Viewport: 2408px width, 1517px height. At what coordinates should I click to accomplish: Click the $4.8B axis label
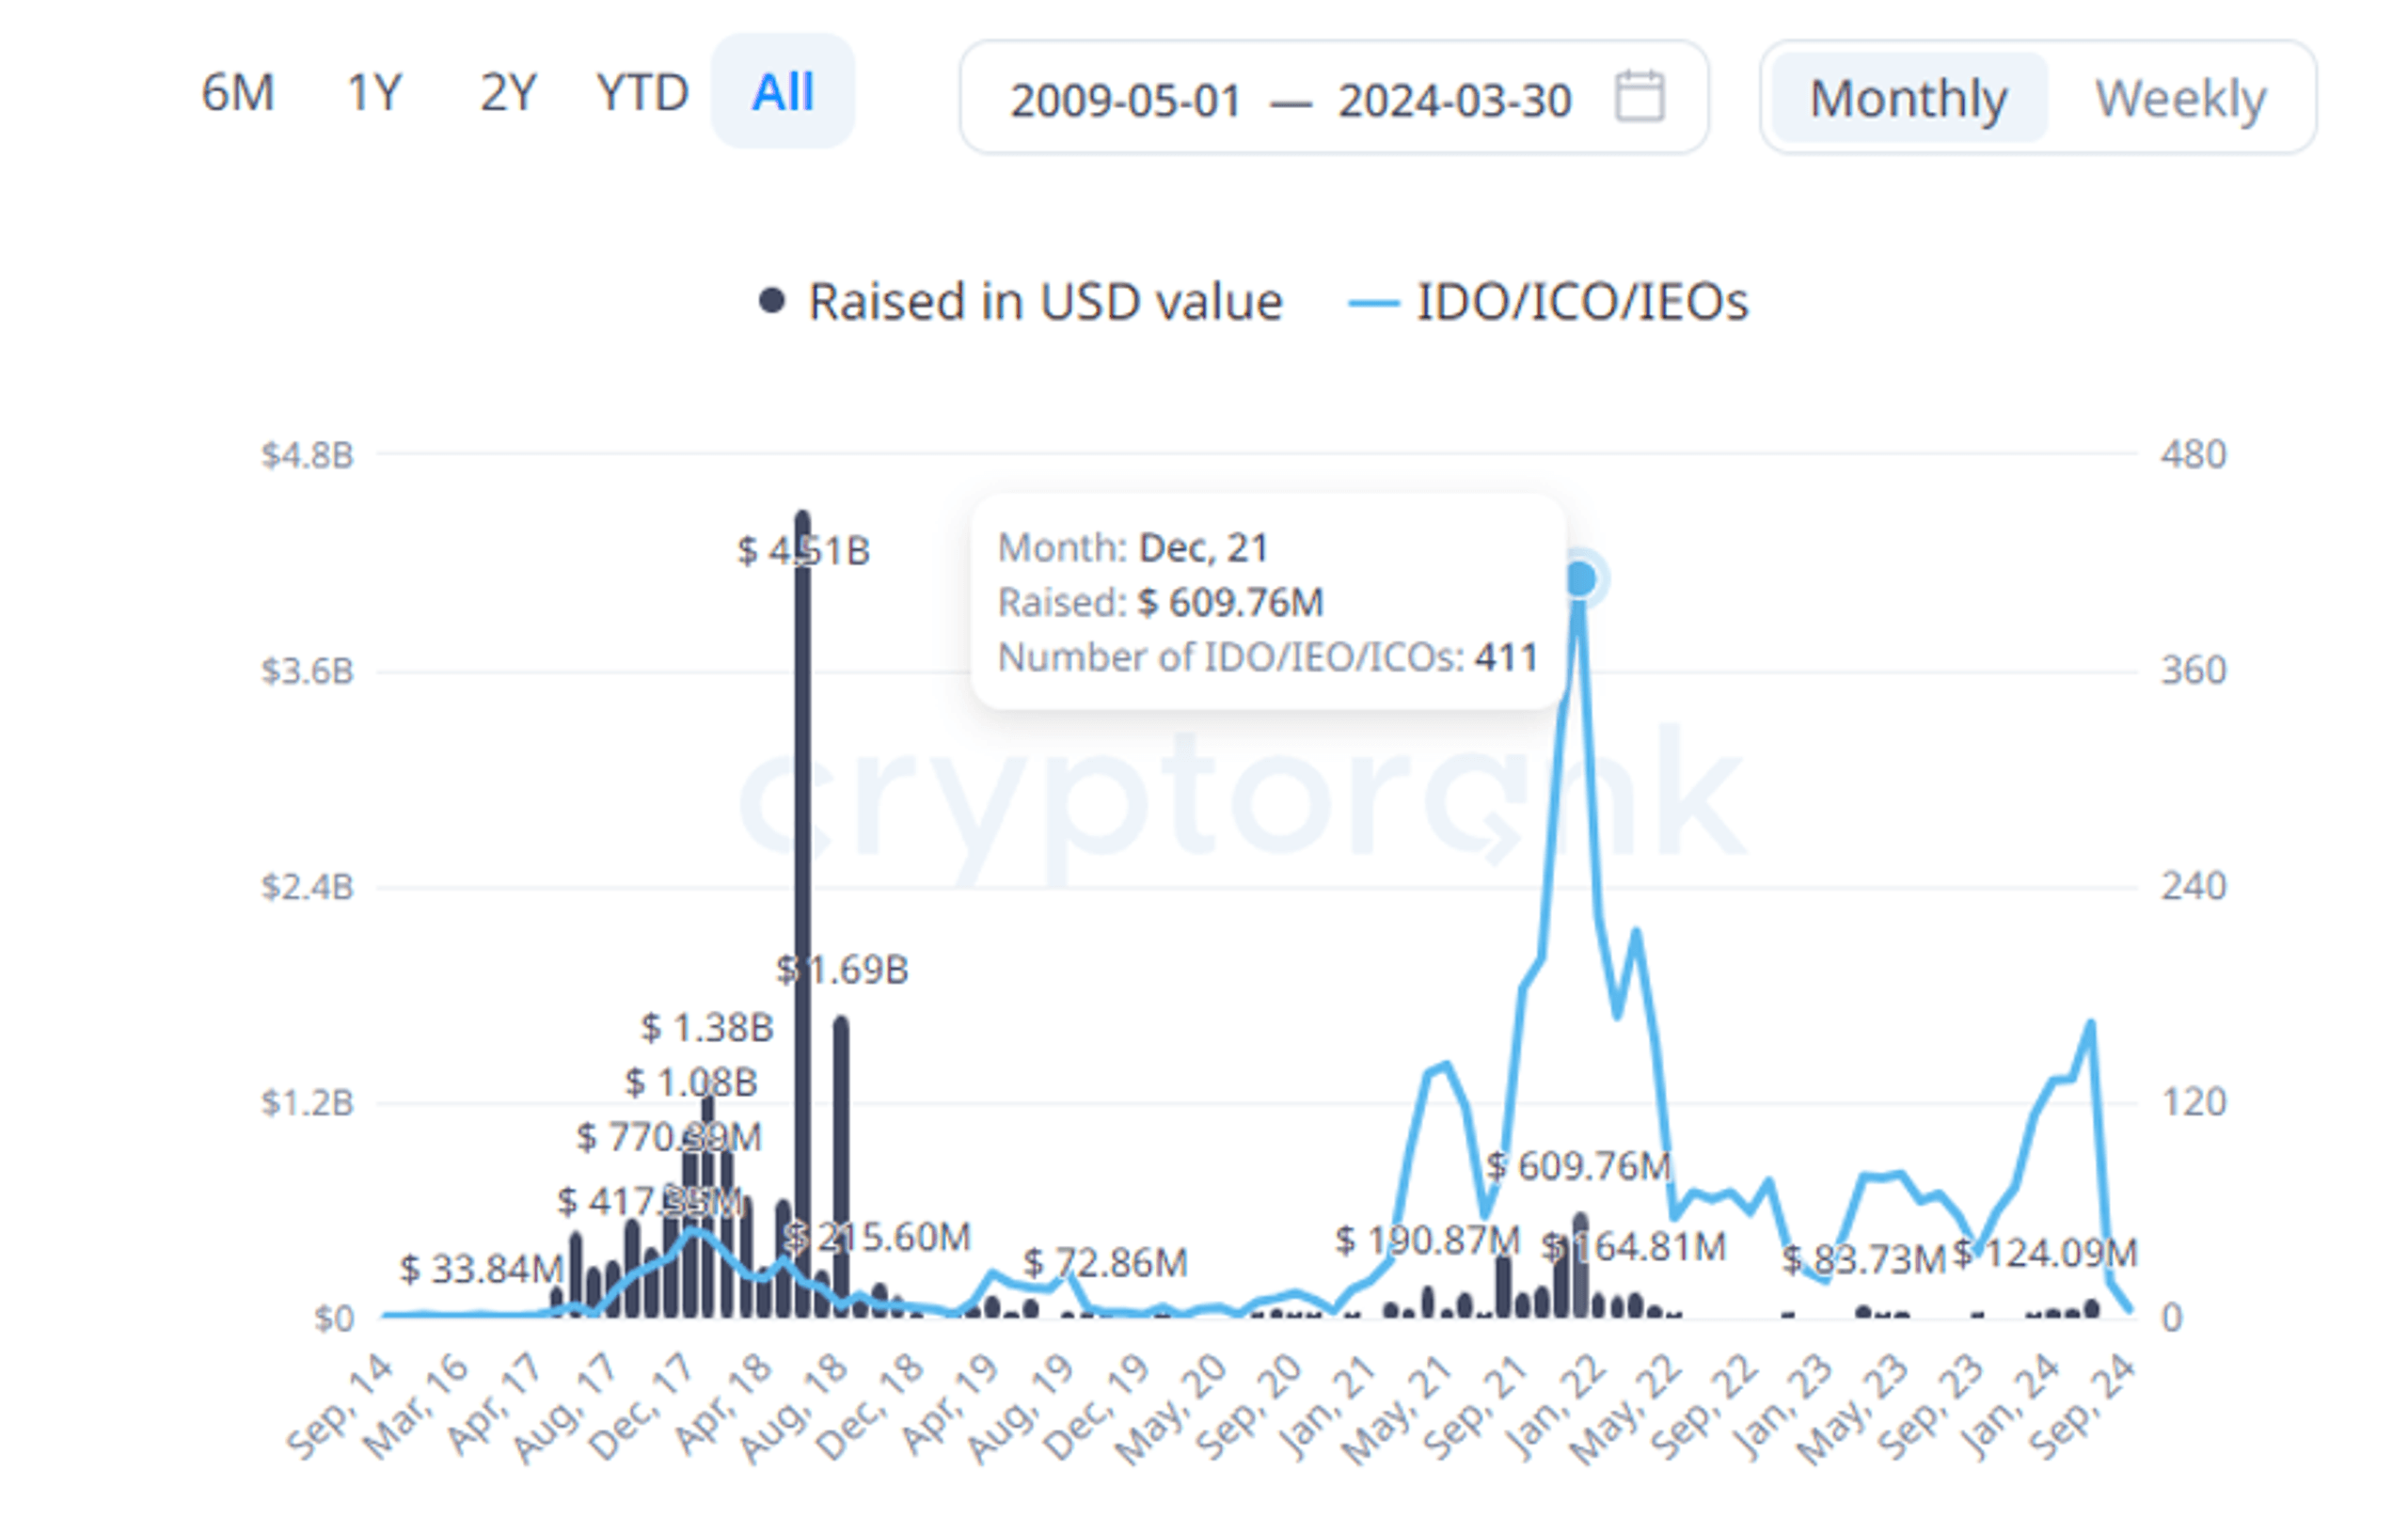(308, 455)
